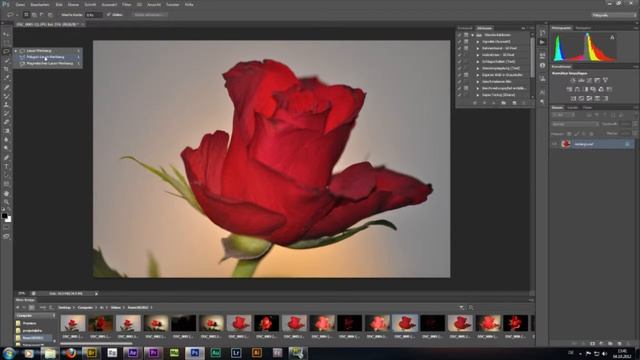Screen dimensions: 640x360
Task: Add a Levels adjustment in Korrekturen panel
Action: pyautogui.click(x=581, y=80)
